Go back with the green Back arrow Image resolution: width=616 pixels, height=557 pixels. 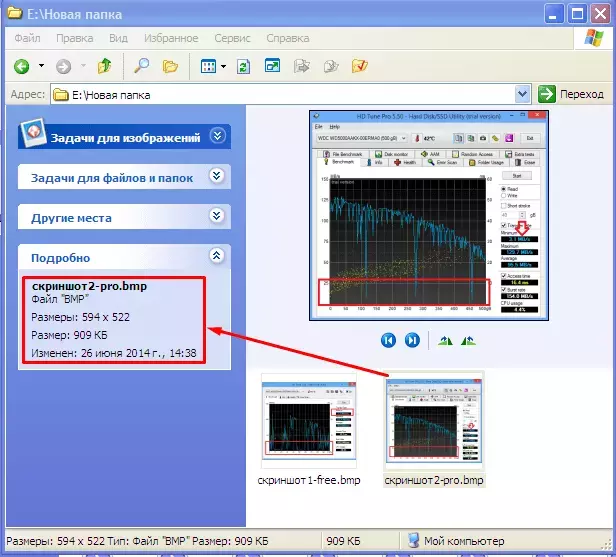tap(22, 66)
